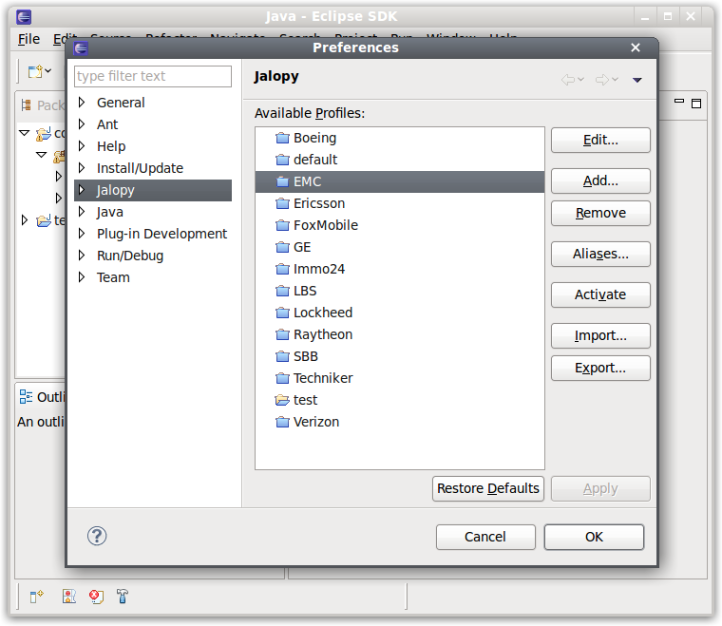Image resolution: width=722 pixels, height=626 pixels.
Task: Click the Package Explorer tab icon
Action: pyautogui.click(x=27, y=105)
